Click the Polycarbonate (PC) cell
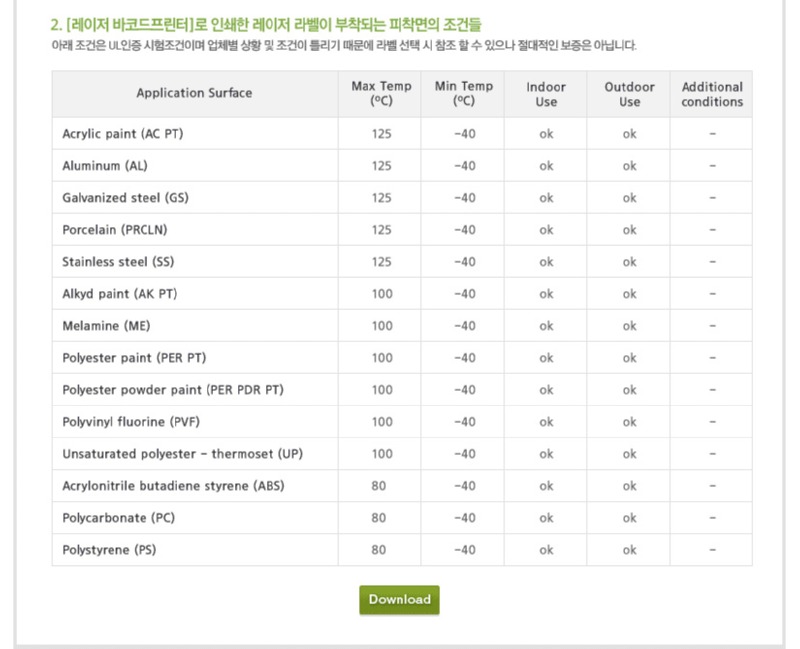800x649 pixels. click(x=118, y=518)
